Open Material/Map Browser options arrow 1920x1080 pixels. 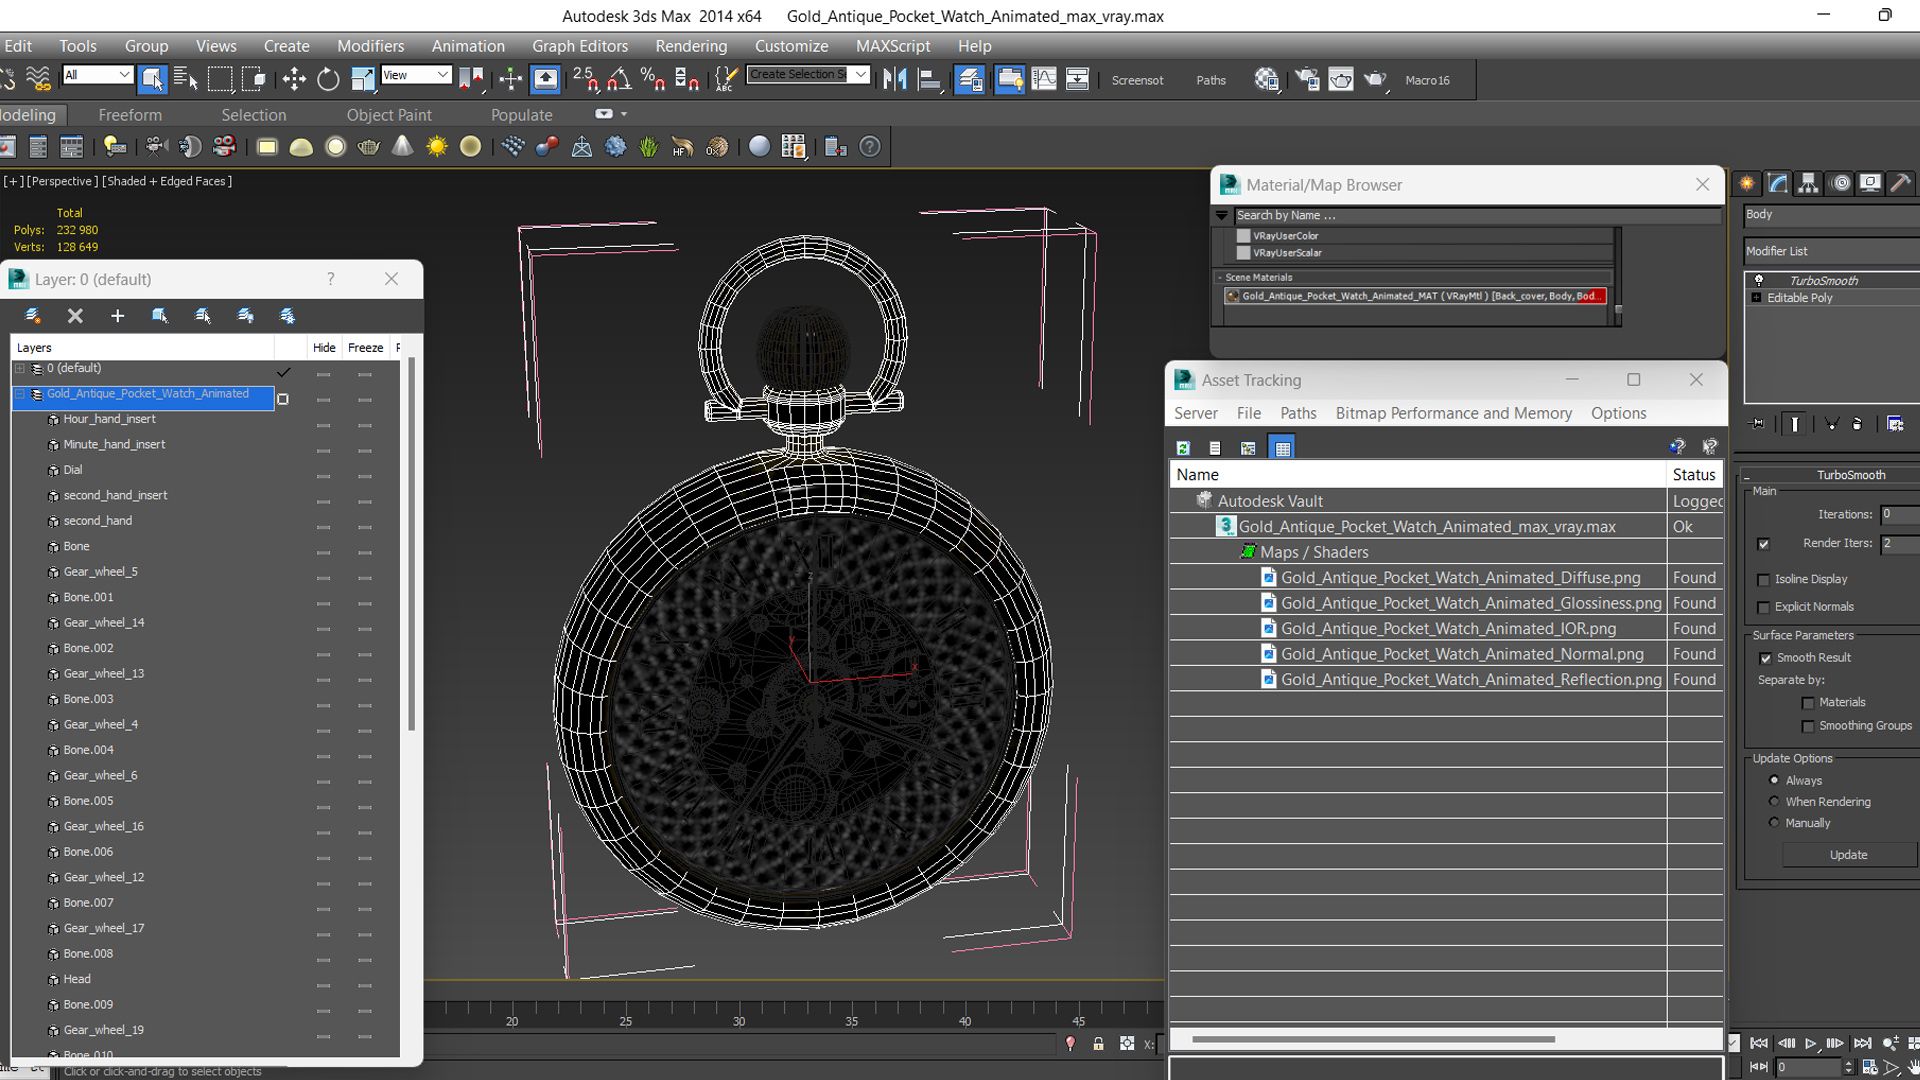point(1221,215)
